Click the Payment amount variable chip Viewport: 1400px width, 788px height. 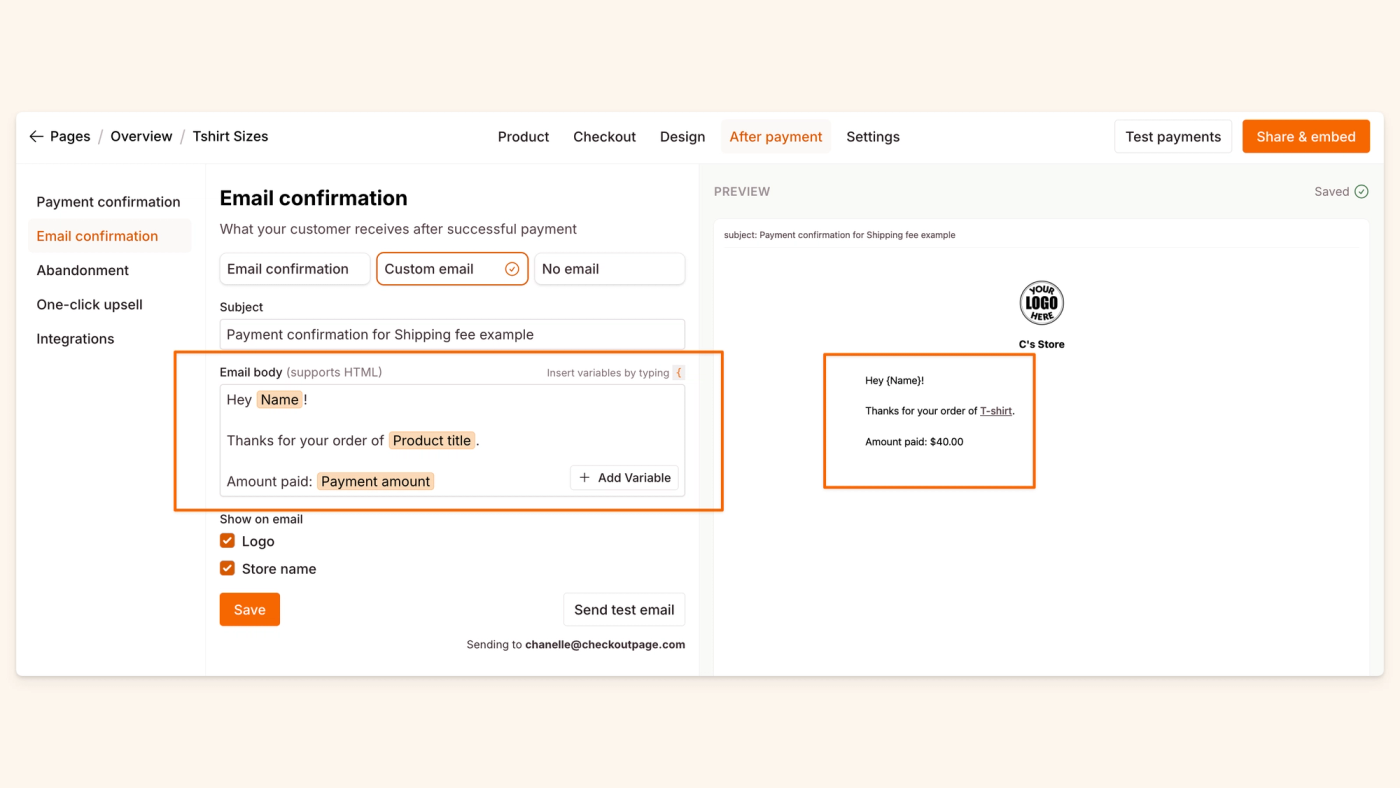pyautogui.click(x=376, y=482)
